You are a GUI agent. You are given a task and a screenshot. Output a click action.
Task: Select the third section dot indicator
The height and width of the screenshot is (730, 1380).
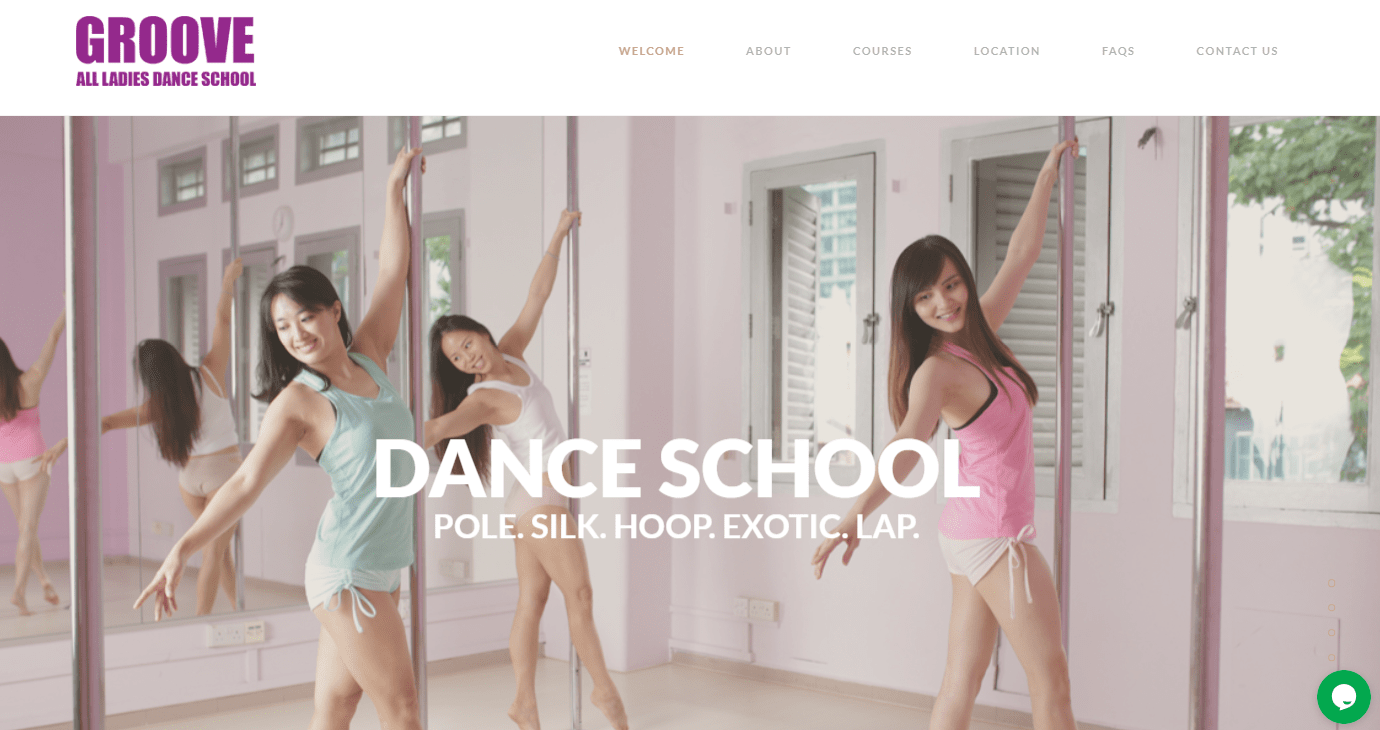click(1331, 632)
